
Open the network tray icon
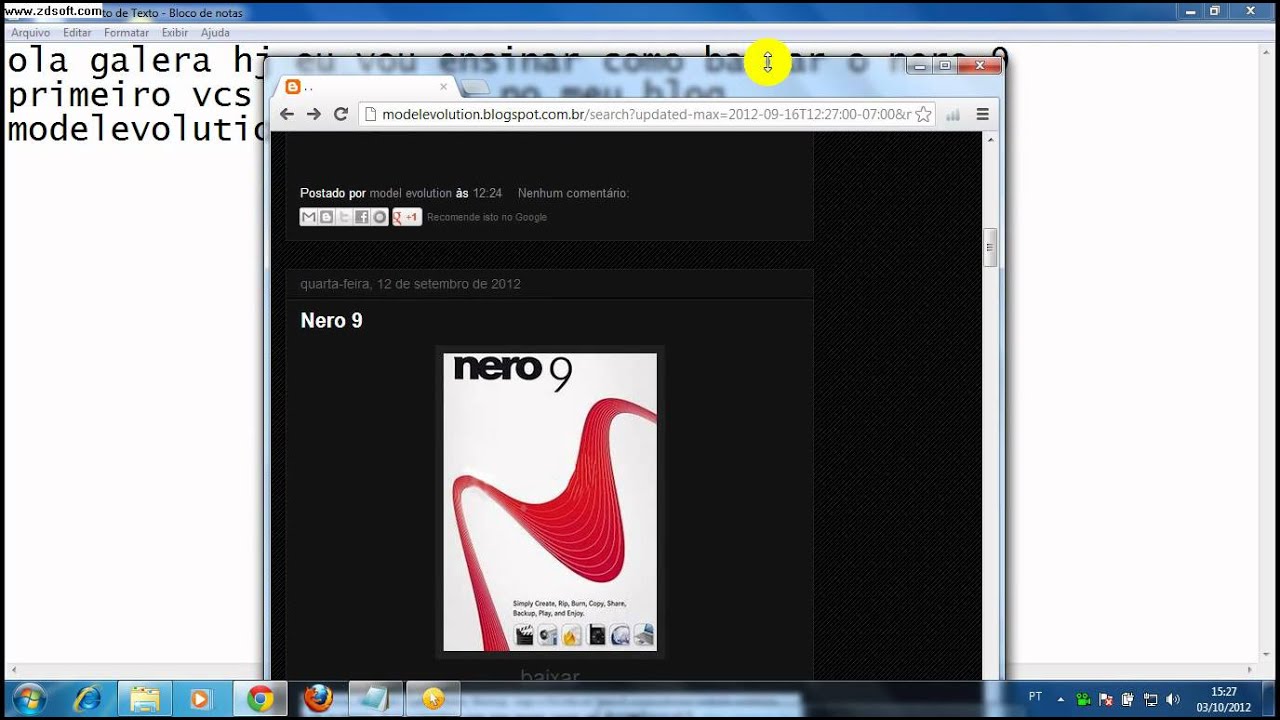[x=1150, y=699]
